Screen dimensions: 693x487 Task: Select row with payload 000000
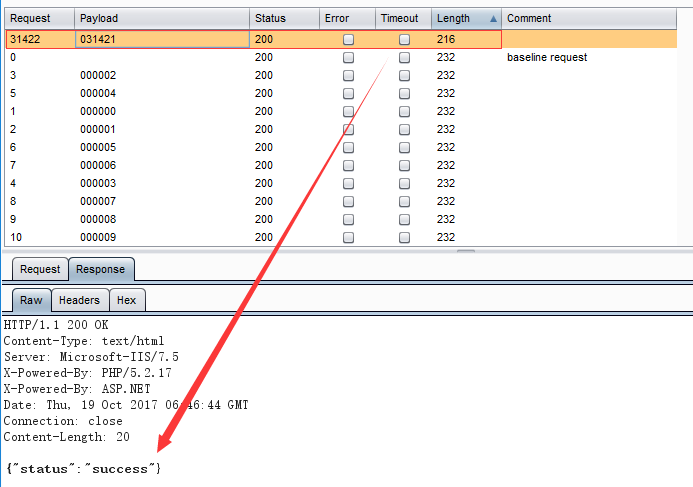pyautogui.click(x=341, y=112)
